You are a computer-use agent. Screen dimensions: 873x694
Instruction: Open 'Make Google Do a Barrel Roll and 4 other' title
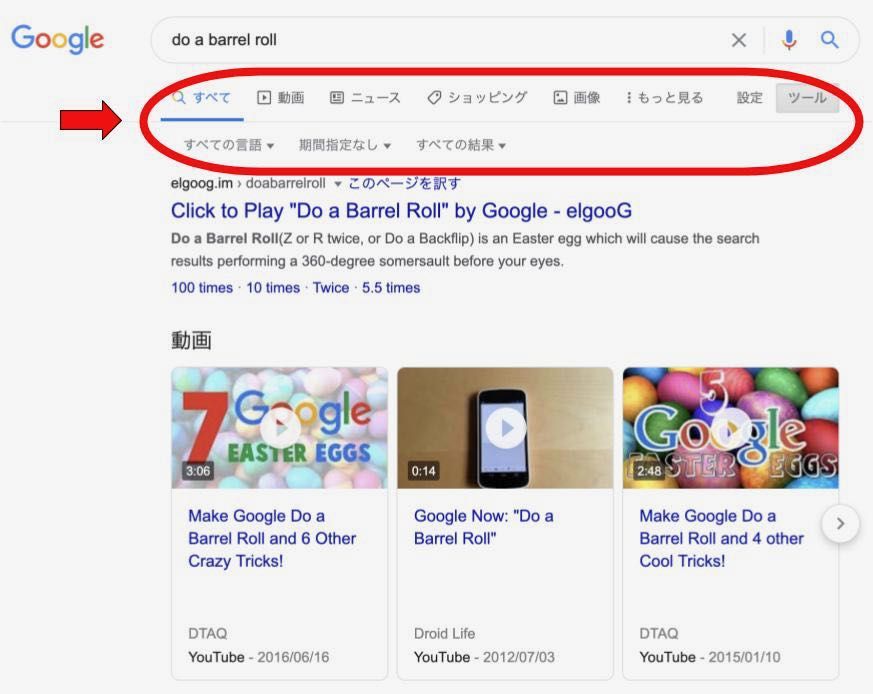(722, 539)
